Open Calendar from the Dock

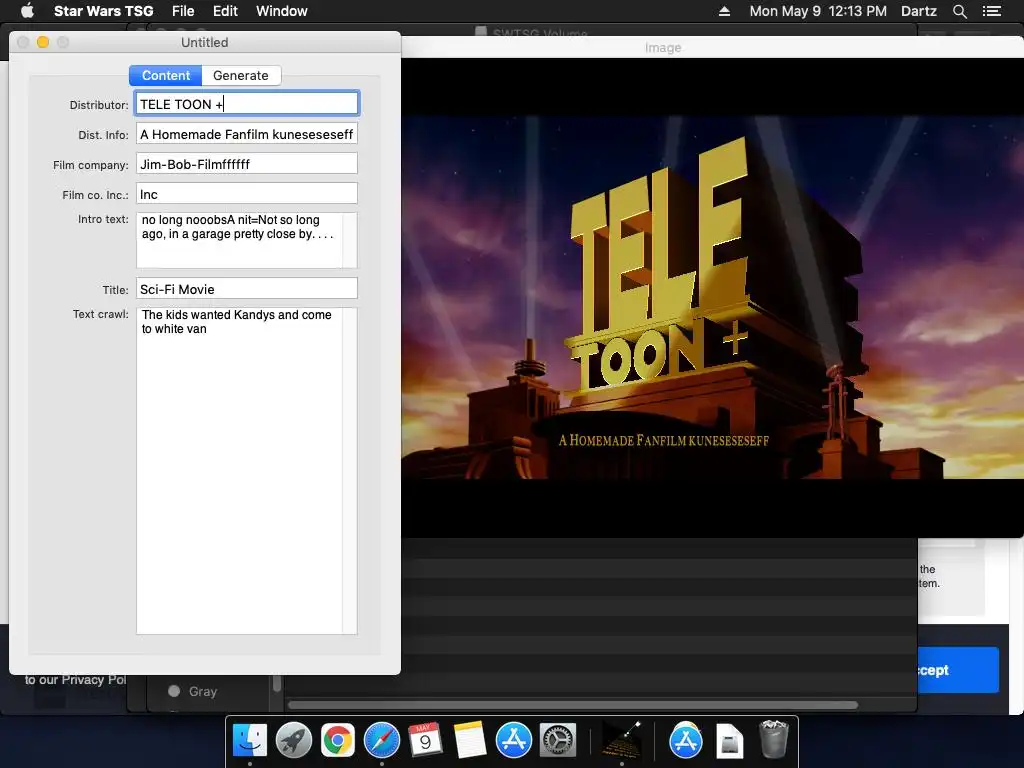(x=425, y=740)
